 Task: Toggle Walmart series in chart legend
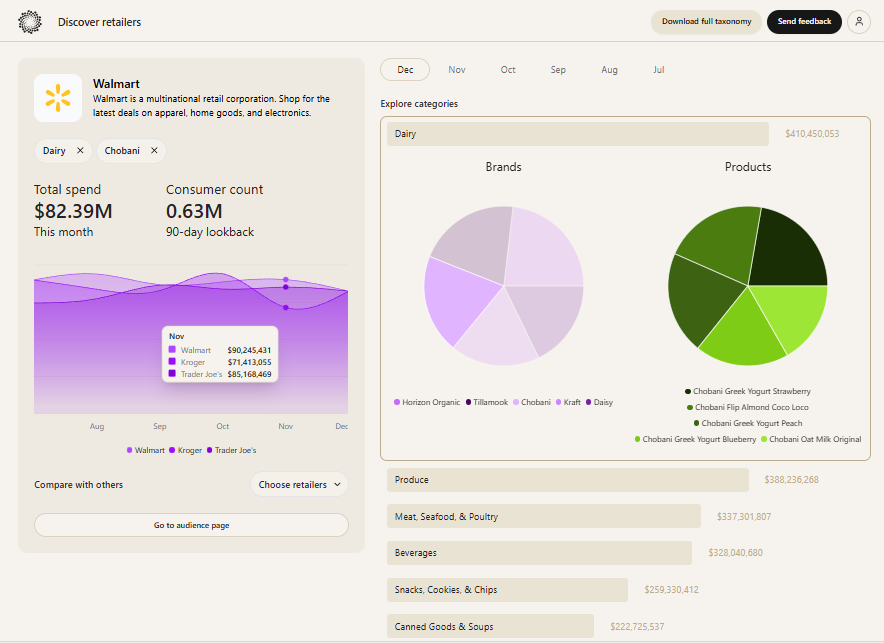pos(146,450)
